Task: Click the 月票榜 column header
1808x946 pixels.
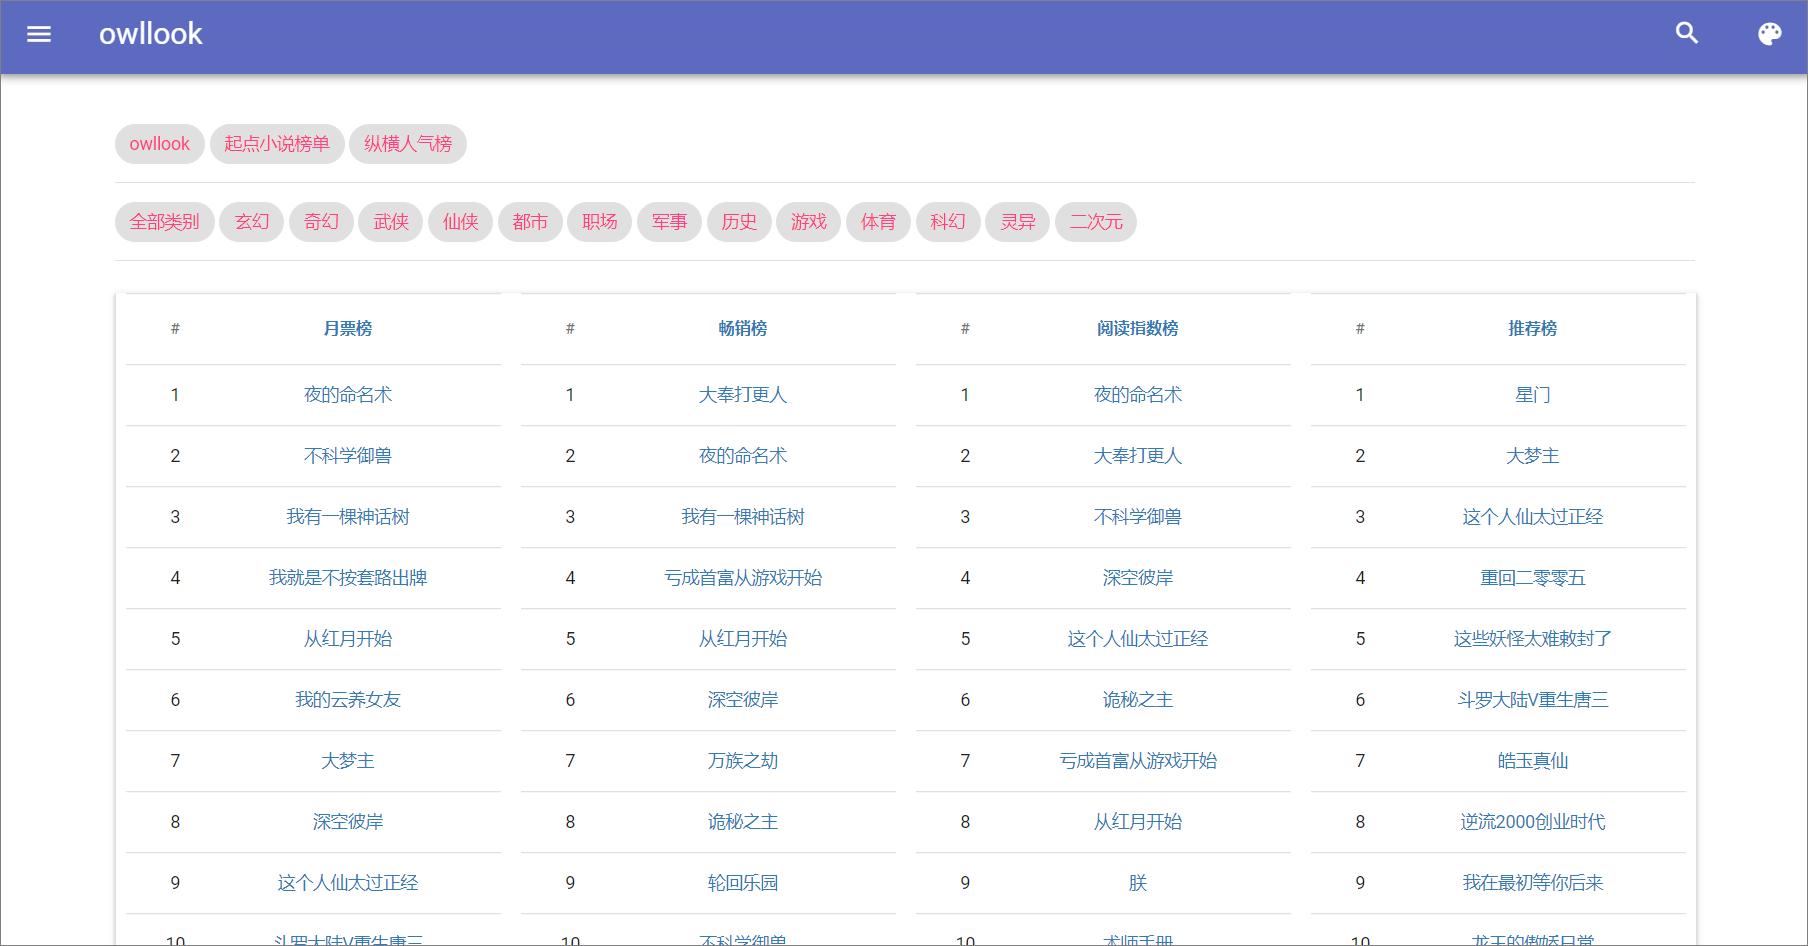Action: [348, 328]
